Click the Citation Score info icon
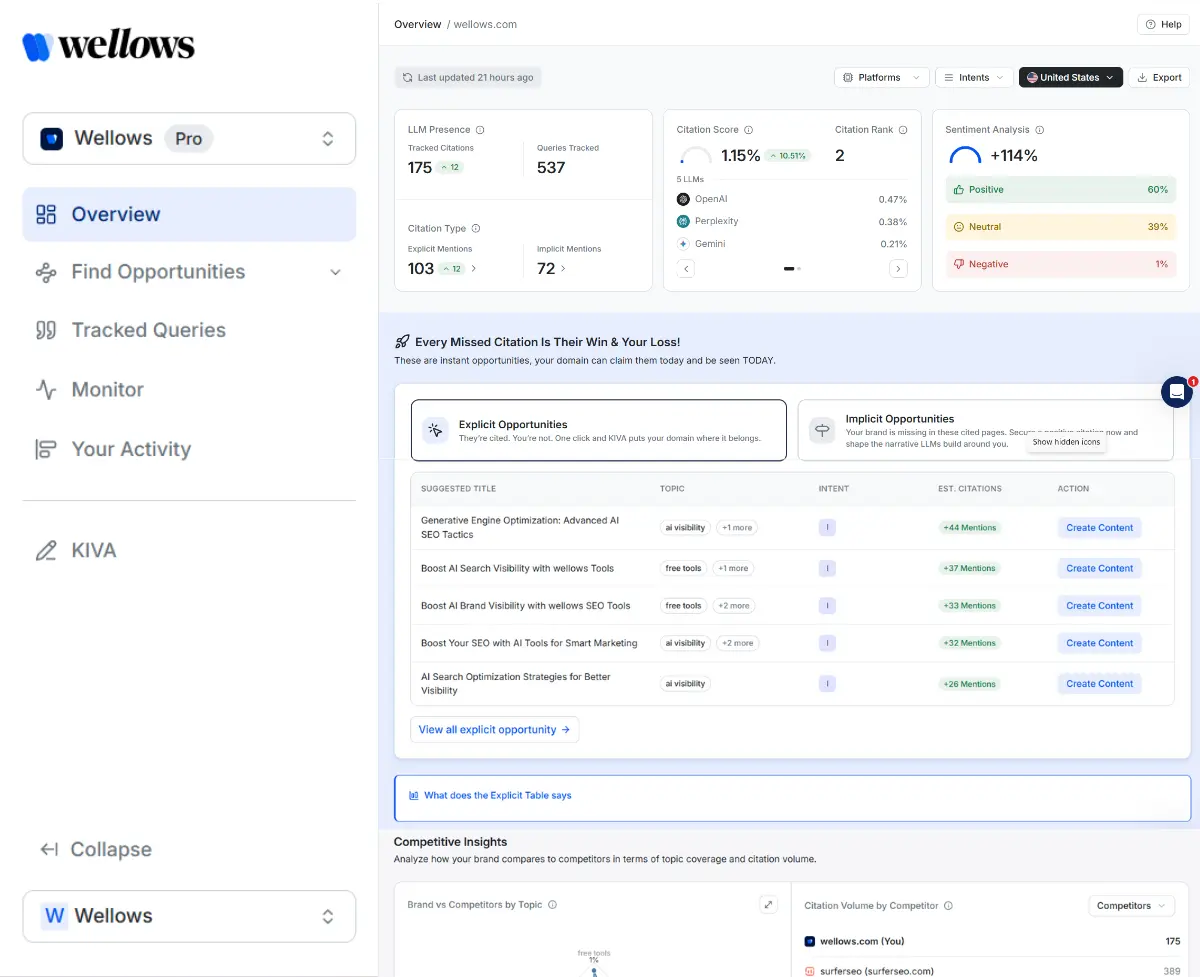 click(749, 130)
